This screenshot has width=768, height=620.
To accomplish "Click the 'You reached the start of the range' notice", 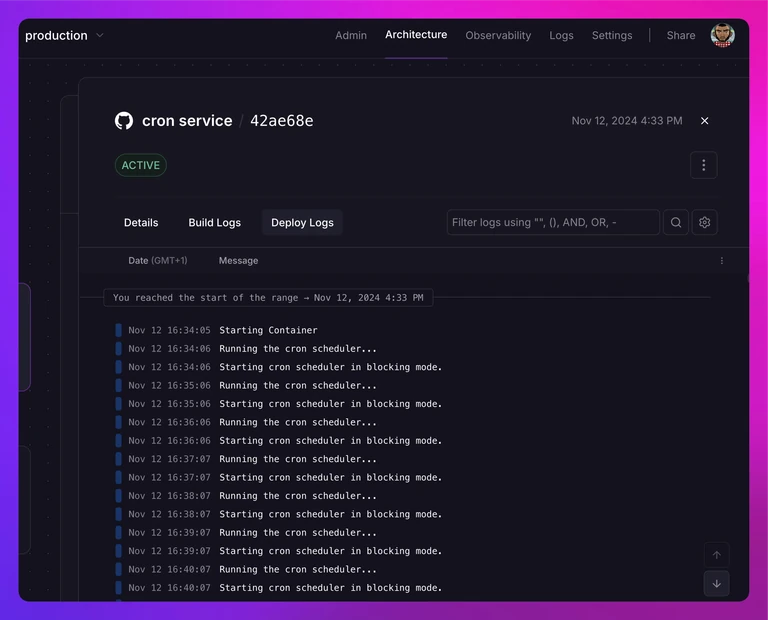I will pos(268,297).
